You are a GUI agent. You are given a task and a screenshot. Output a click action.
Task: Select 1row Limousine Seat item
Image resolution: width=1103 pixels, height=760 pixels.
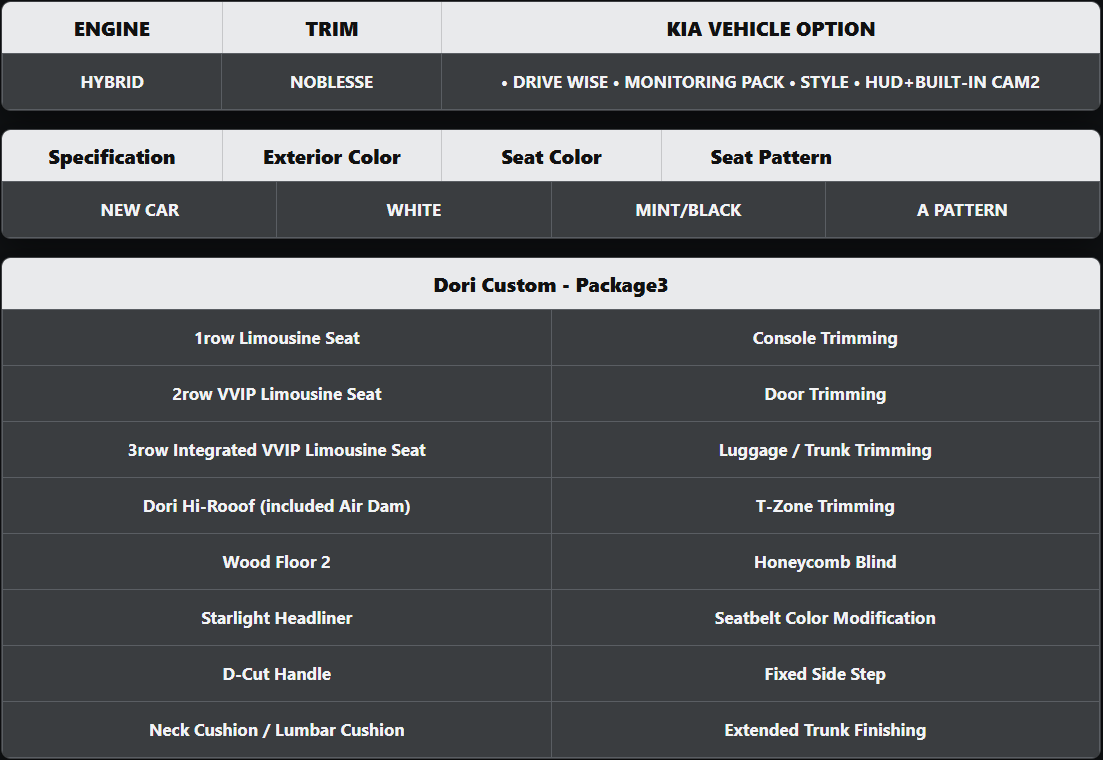pyautogui.click(x=277, y=338)
